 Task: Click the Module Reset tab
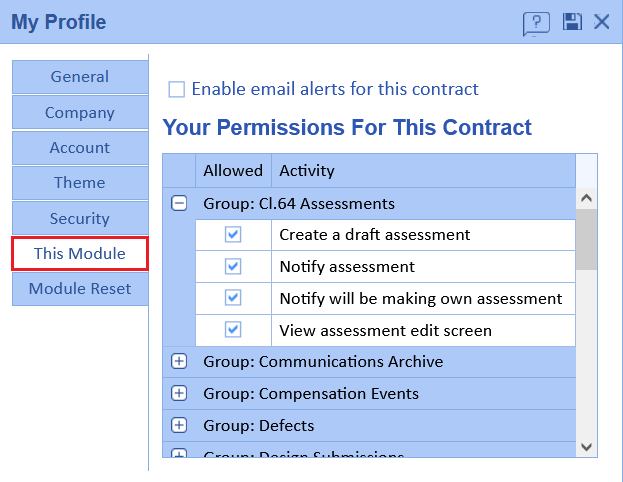click(x=80, y=289)
